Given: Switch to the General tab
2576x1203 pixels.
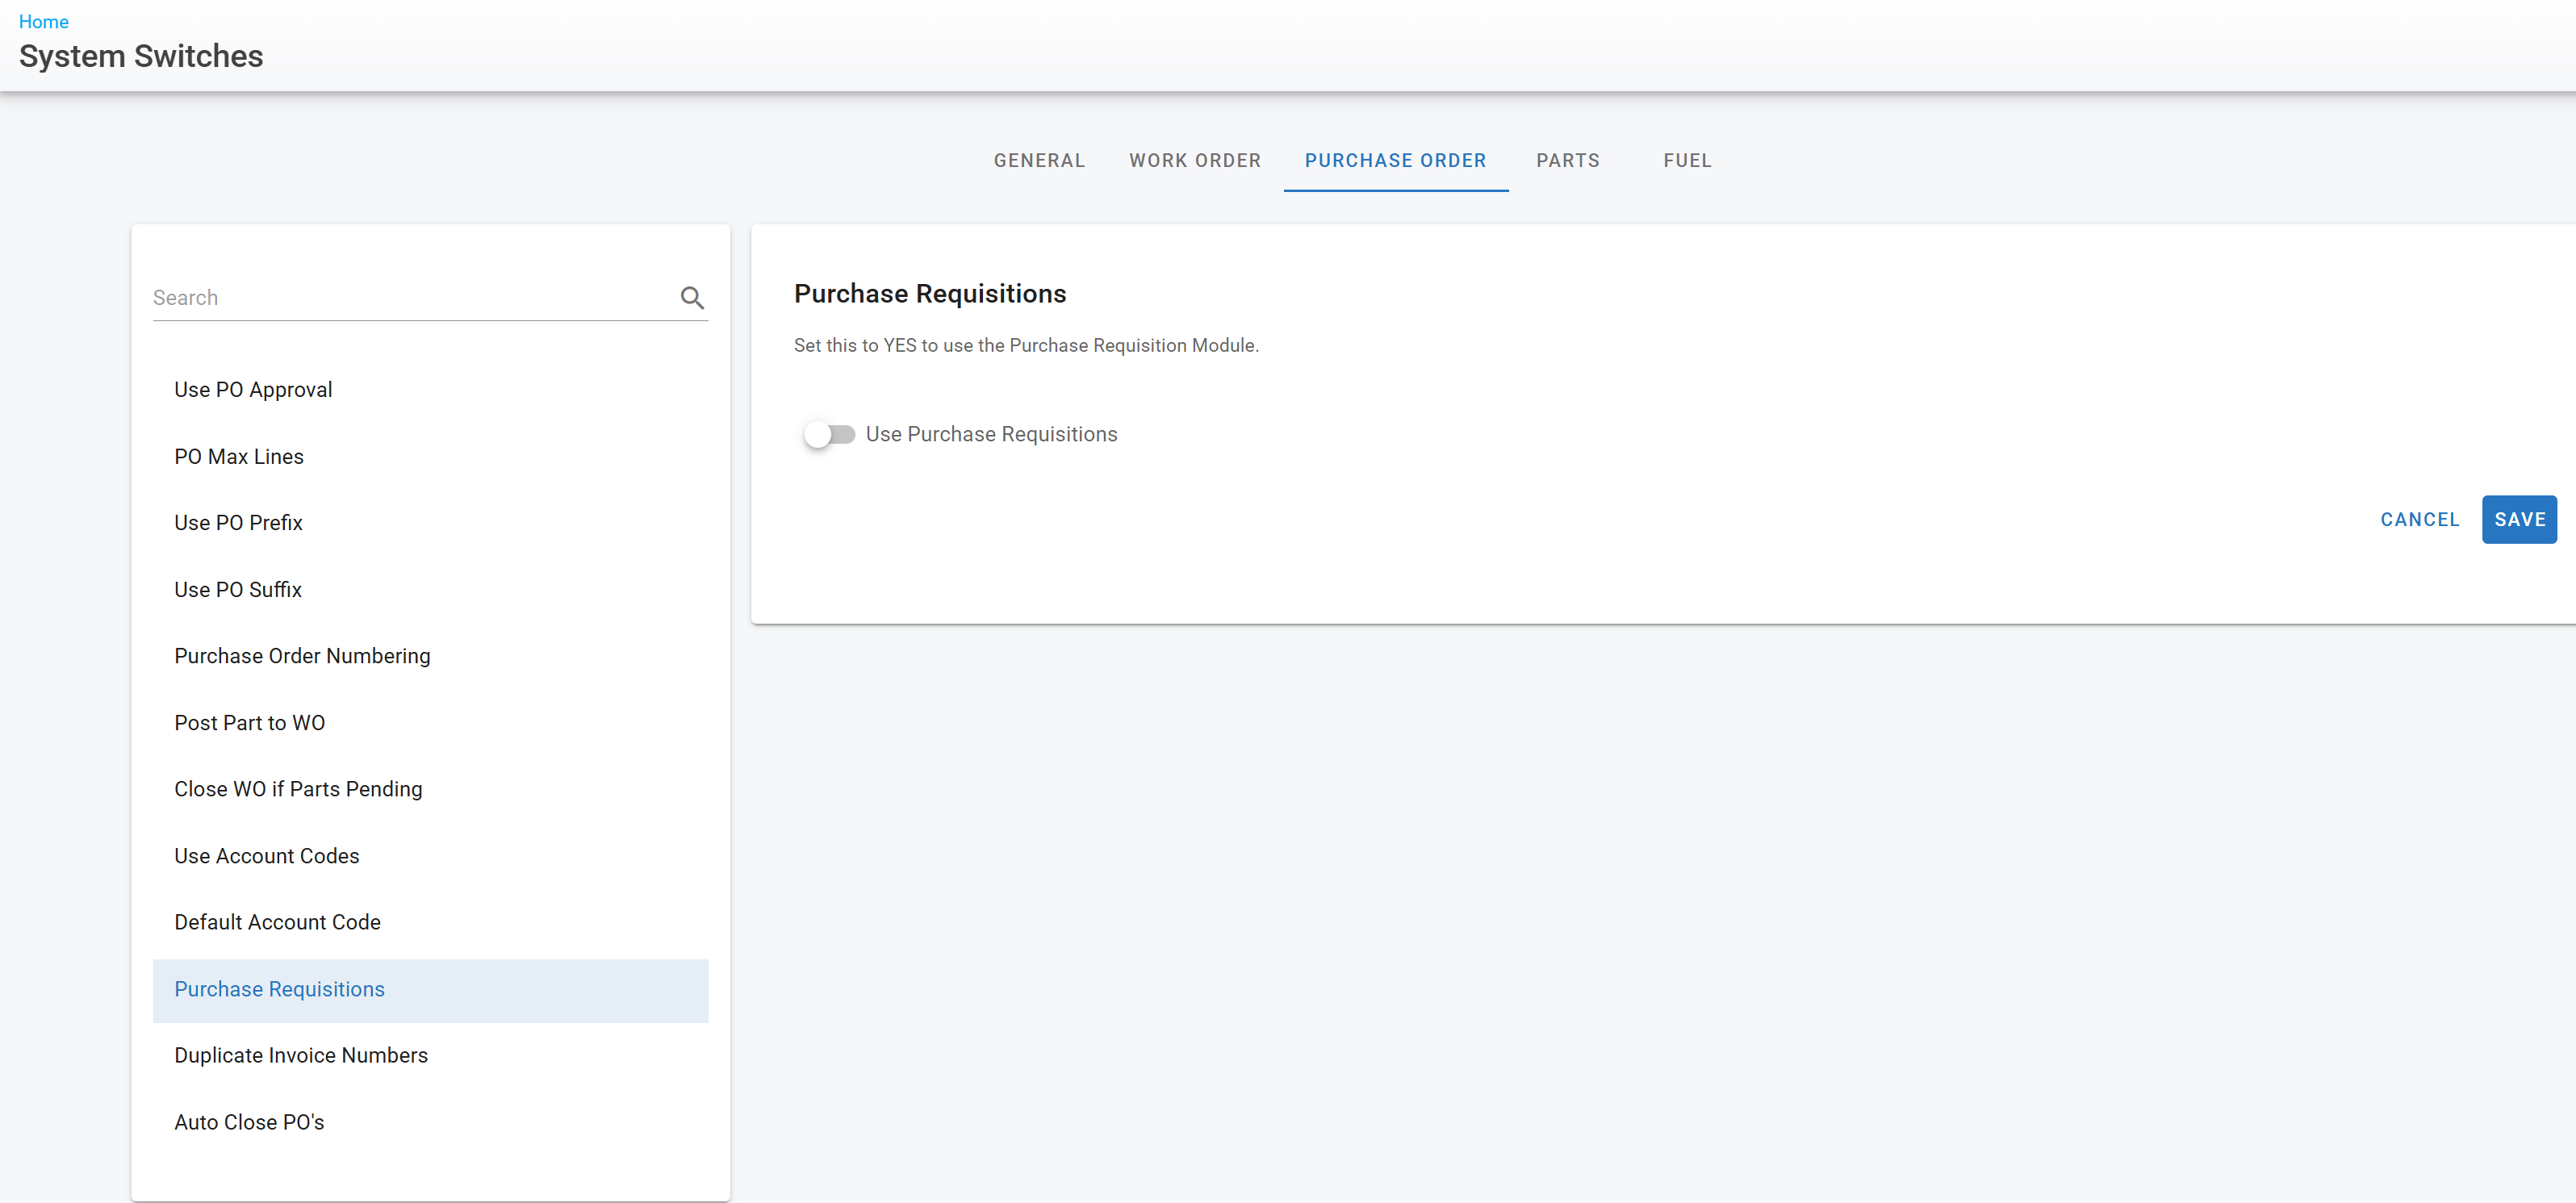Looking at the screenshot, I should click(1039, 160).
